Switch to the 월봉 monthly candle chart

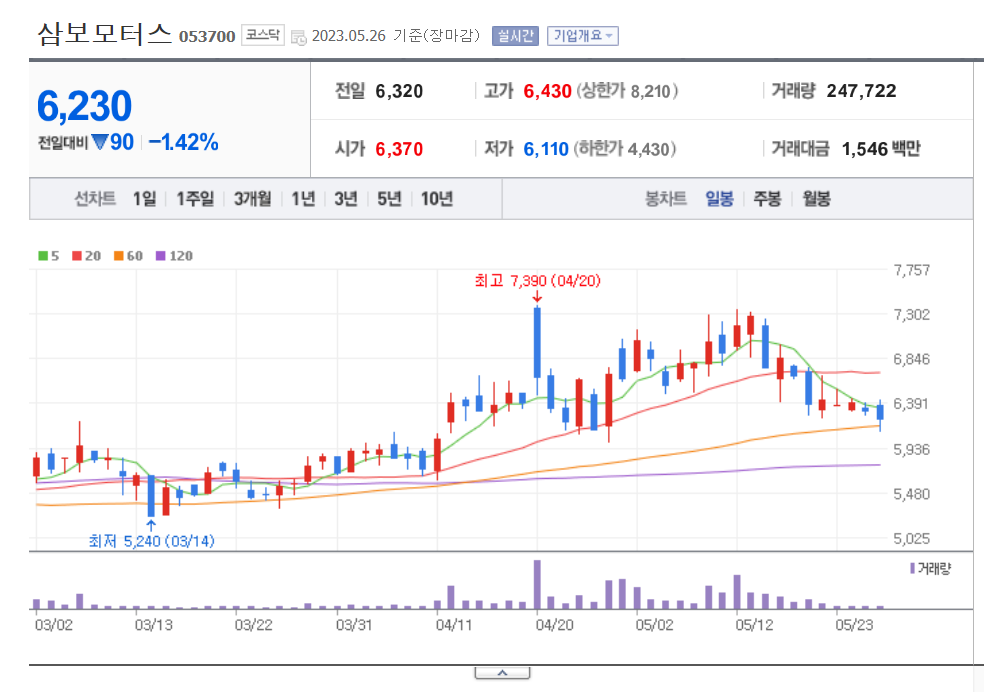pos(816,199)
